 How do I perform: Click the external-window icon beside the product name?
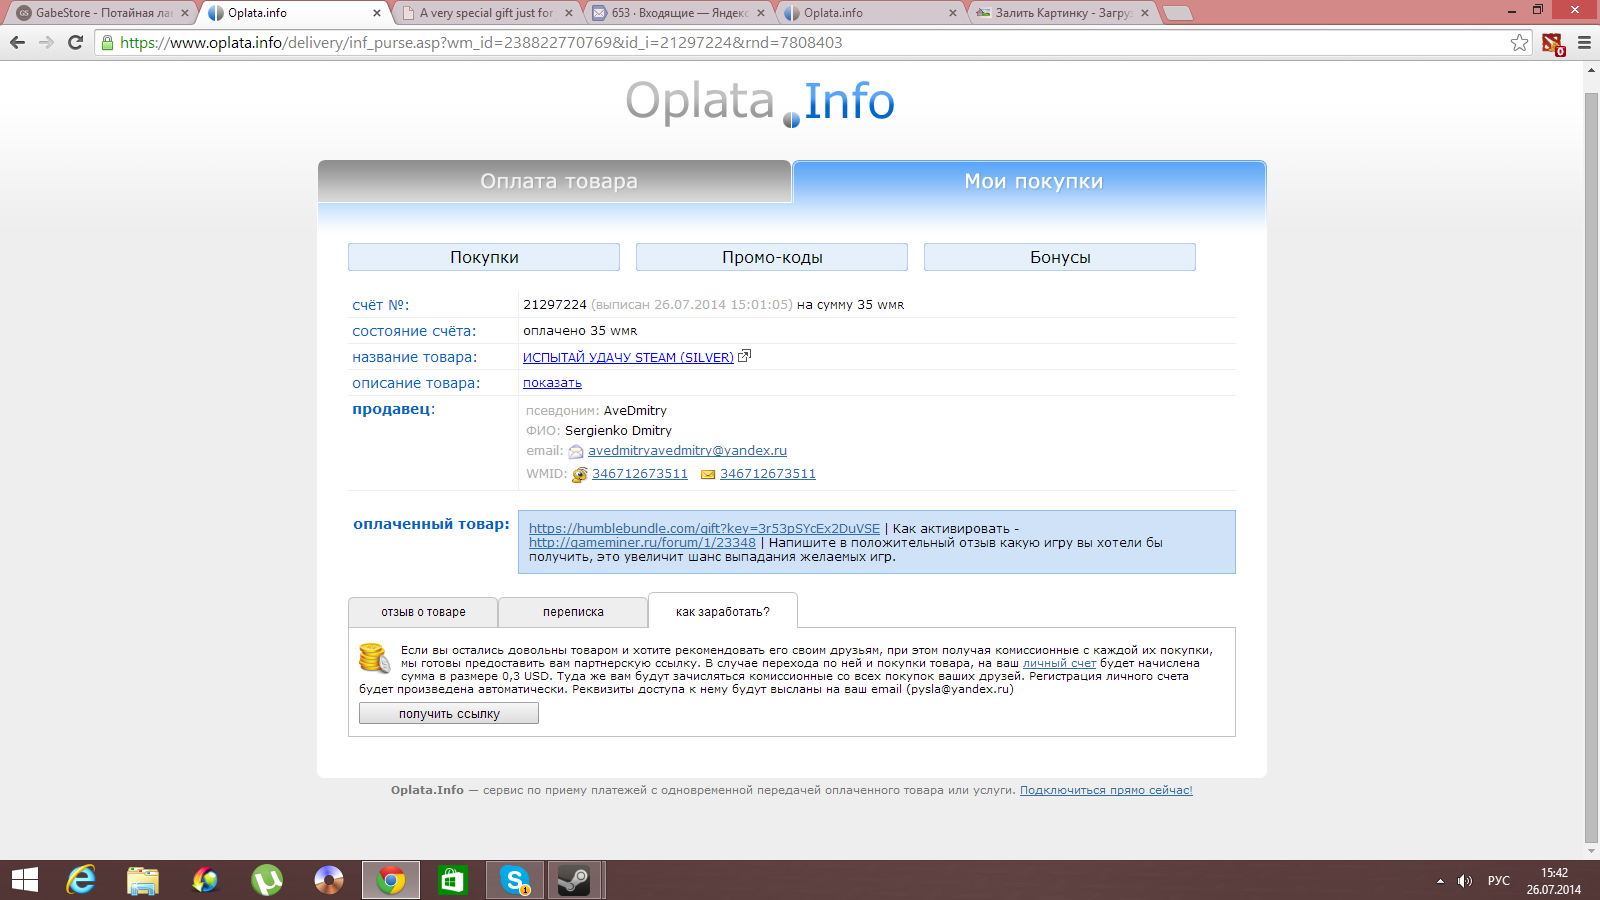click(744, 356)
